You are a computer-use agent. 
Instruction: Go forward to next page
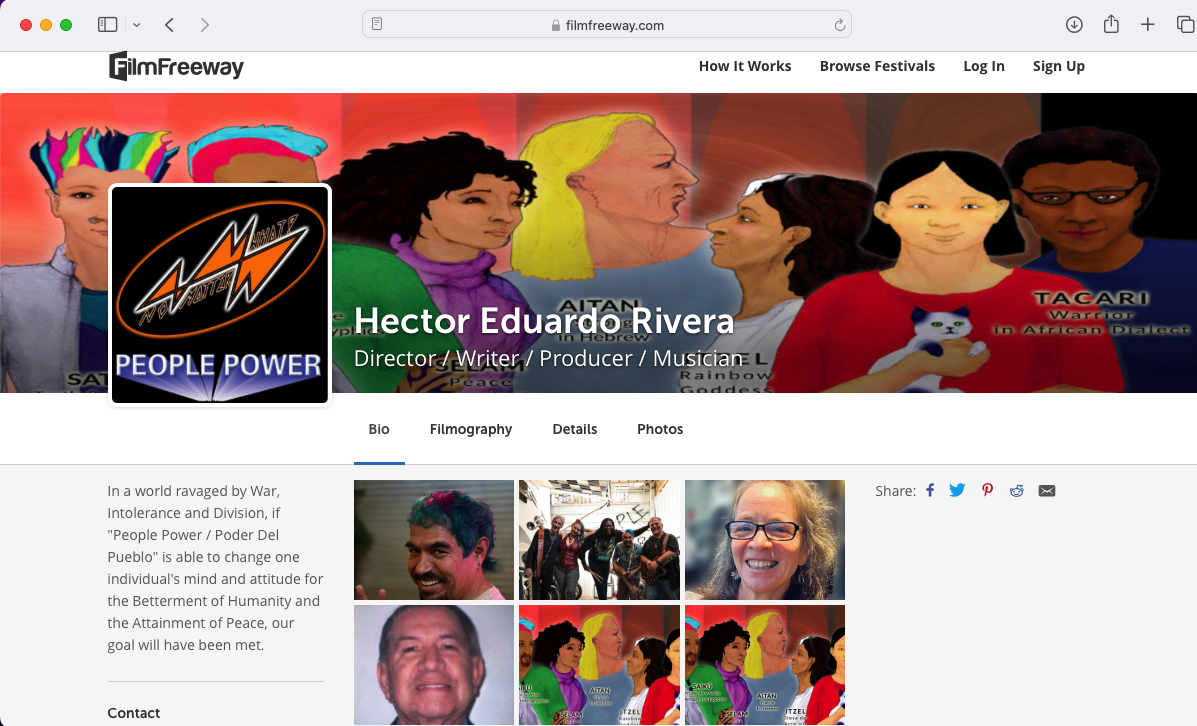point(204,24)
